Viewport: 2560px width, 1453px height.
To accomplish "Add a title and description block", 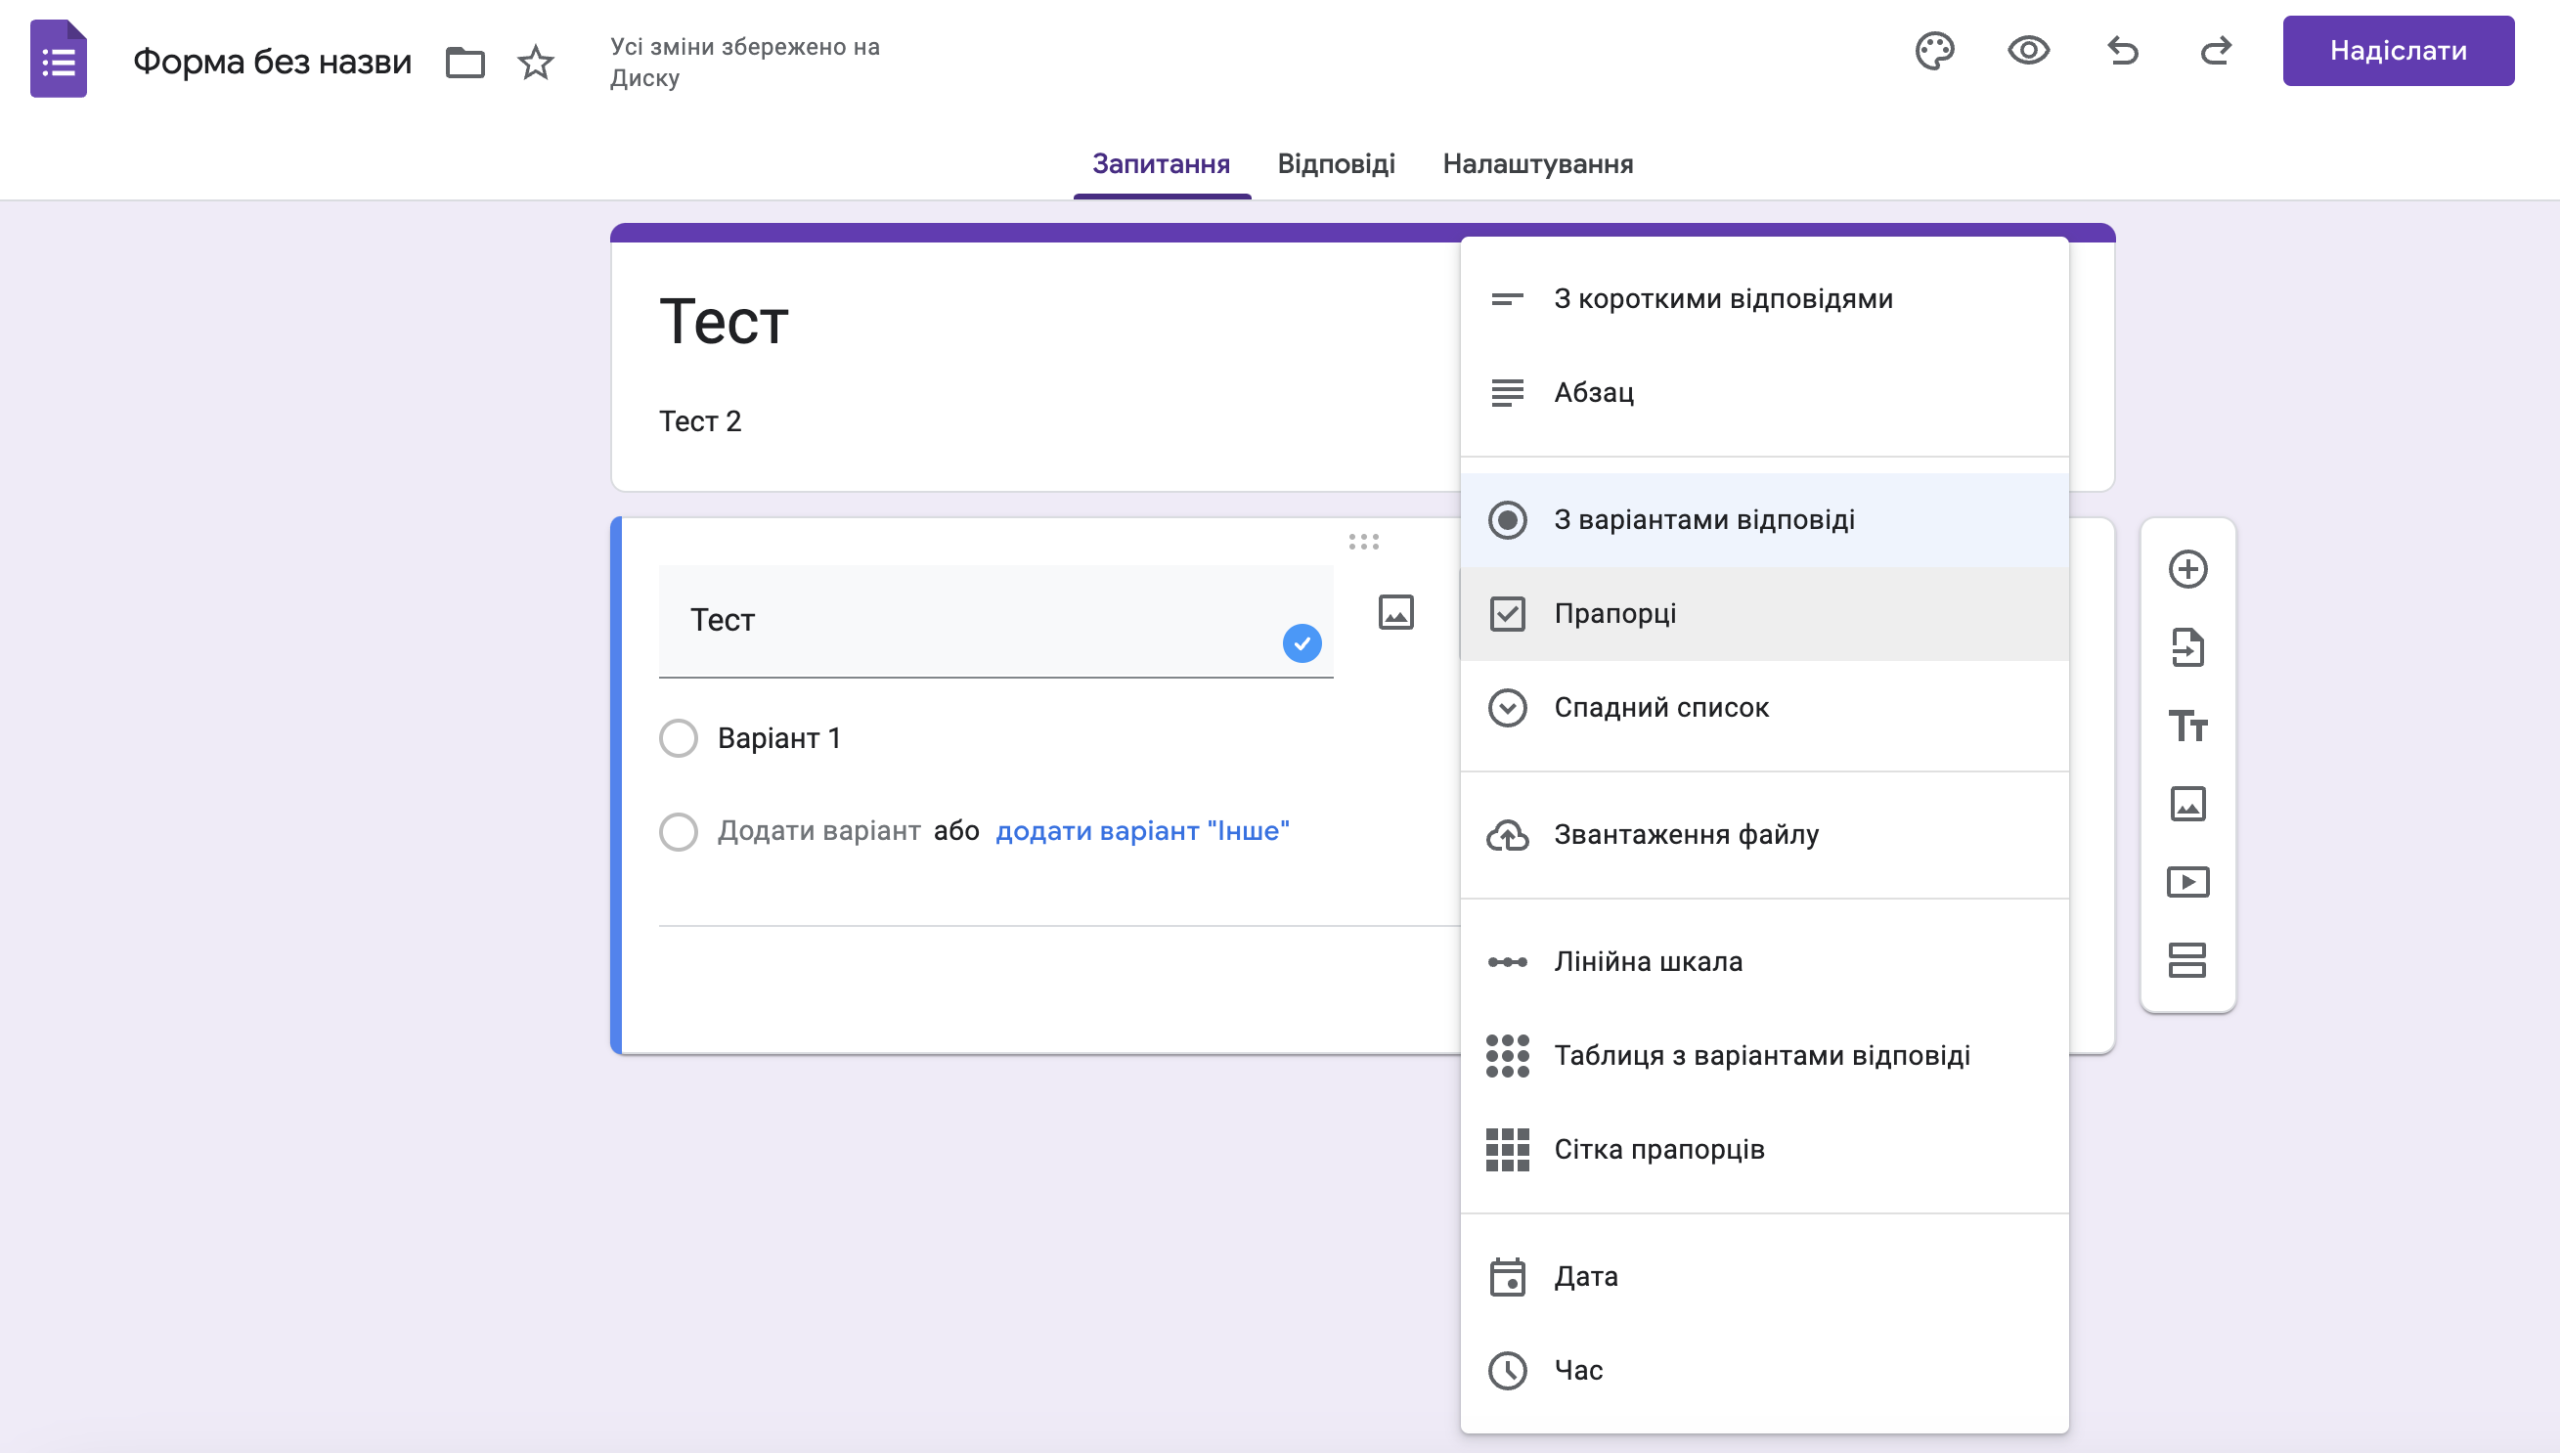I will pos(2188,726).
